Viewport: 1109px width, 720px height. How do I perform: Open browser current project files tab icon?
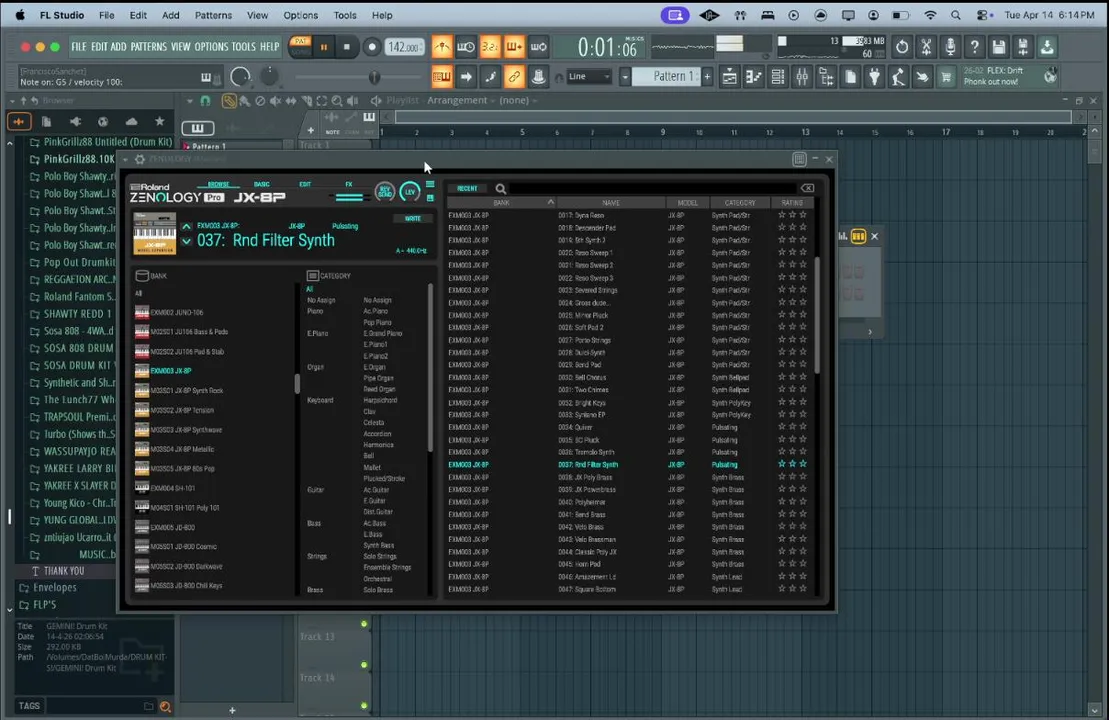[x=47, y=122]
